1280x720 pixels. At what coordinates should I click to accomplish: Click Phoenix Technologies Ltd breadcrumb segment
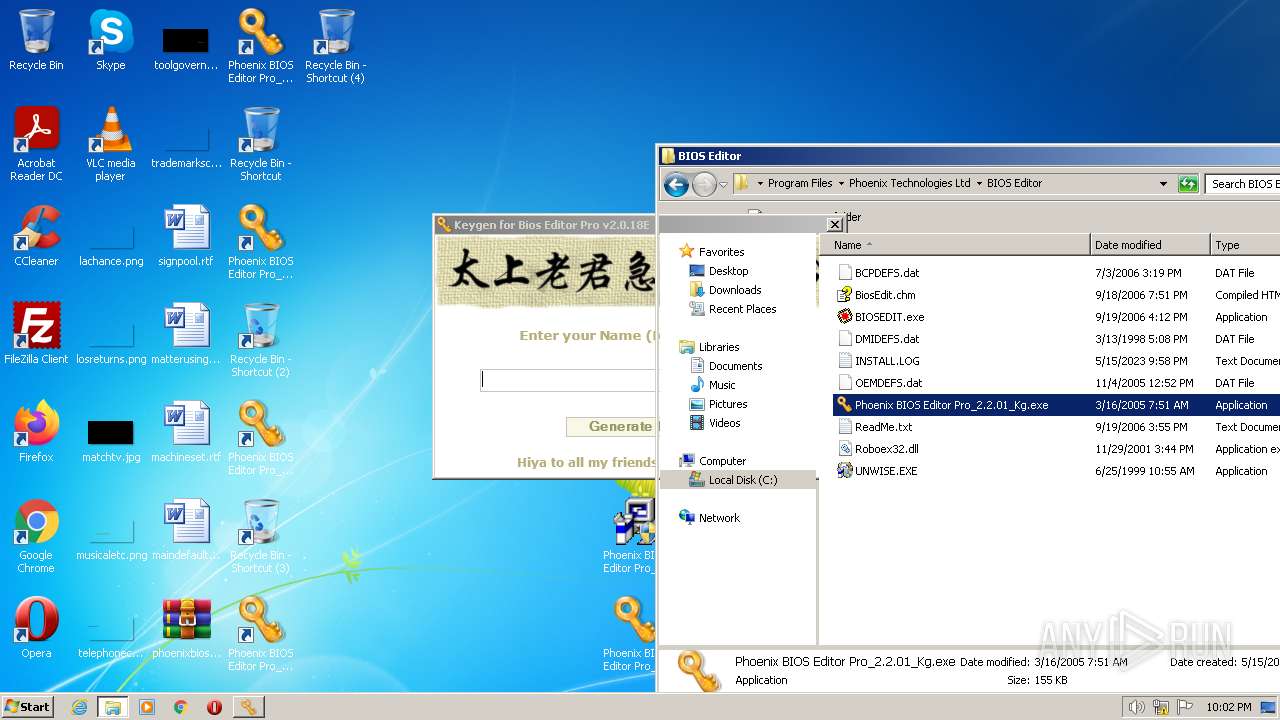point(909,183)
